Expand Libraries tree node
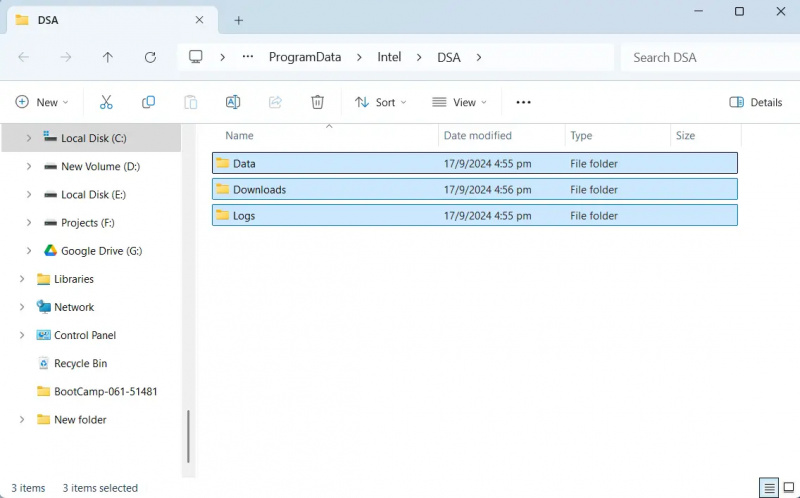Image resolution: width=800 pixels, height=498 pixels. pos(22,279)
